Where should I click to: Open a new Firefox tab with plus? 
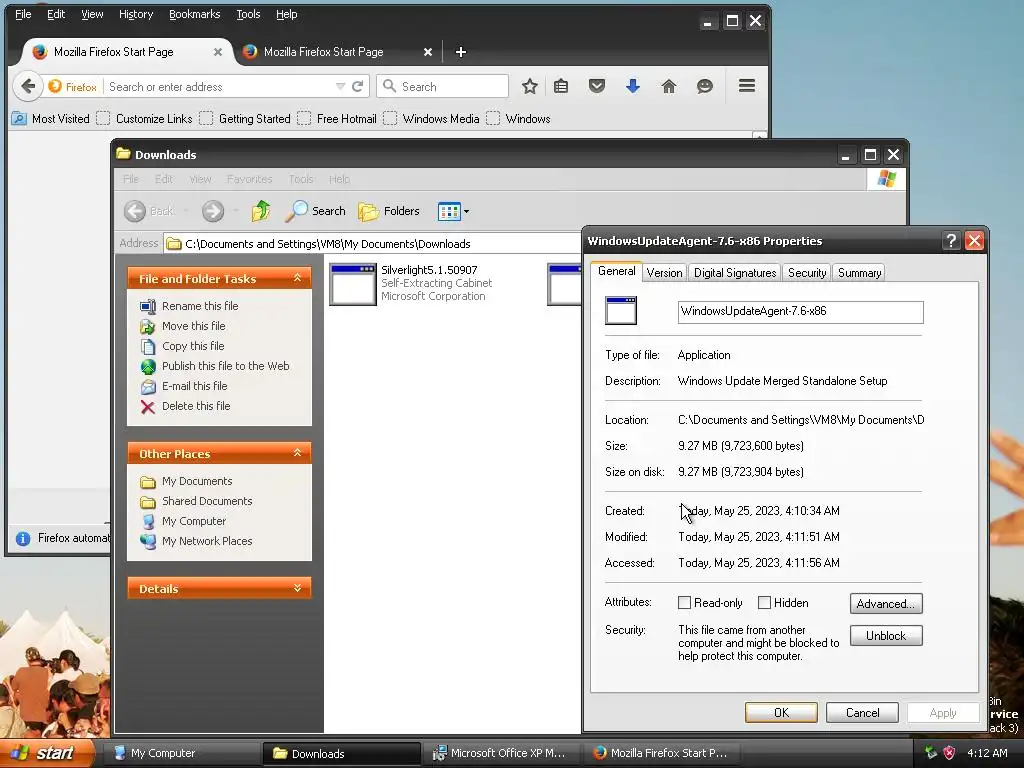tap(460, 52)
